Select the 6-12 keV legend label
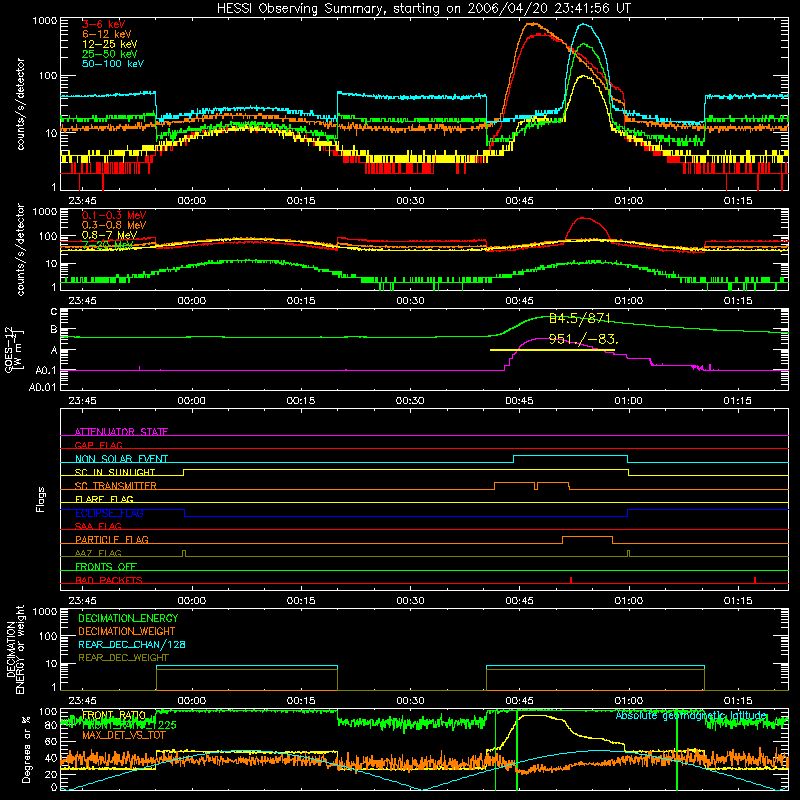Image resolution: width=800 pixels, height=800 pixels. click(107, 34)
